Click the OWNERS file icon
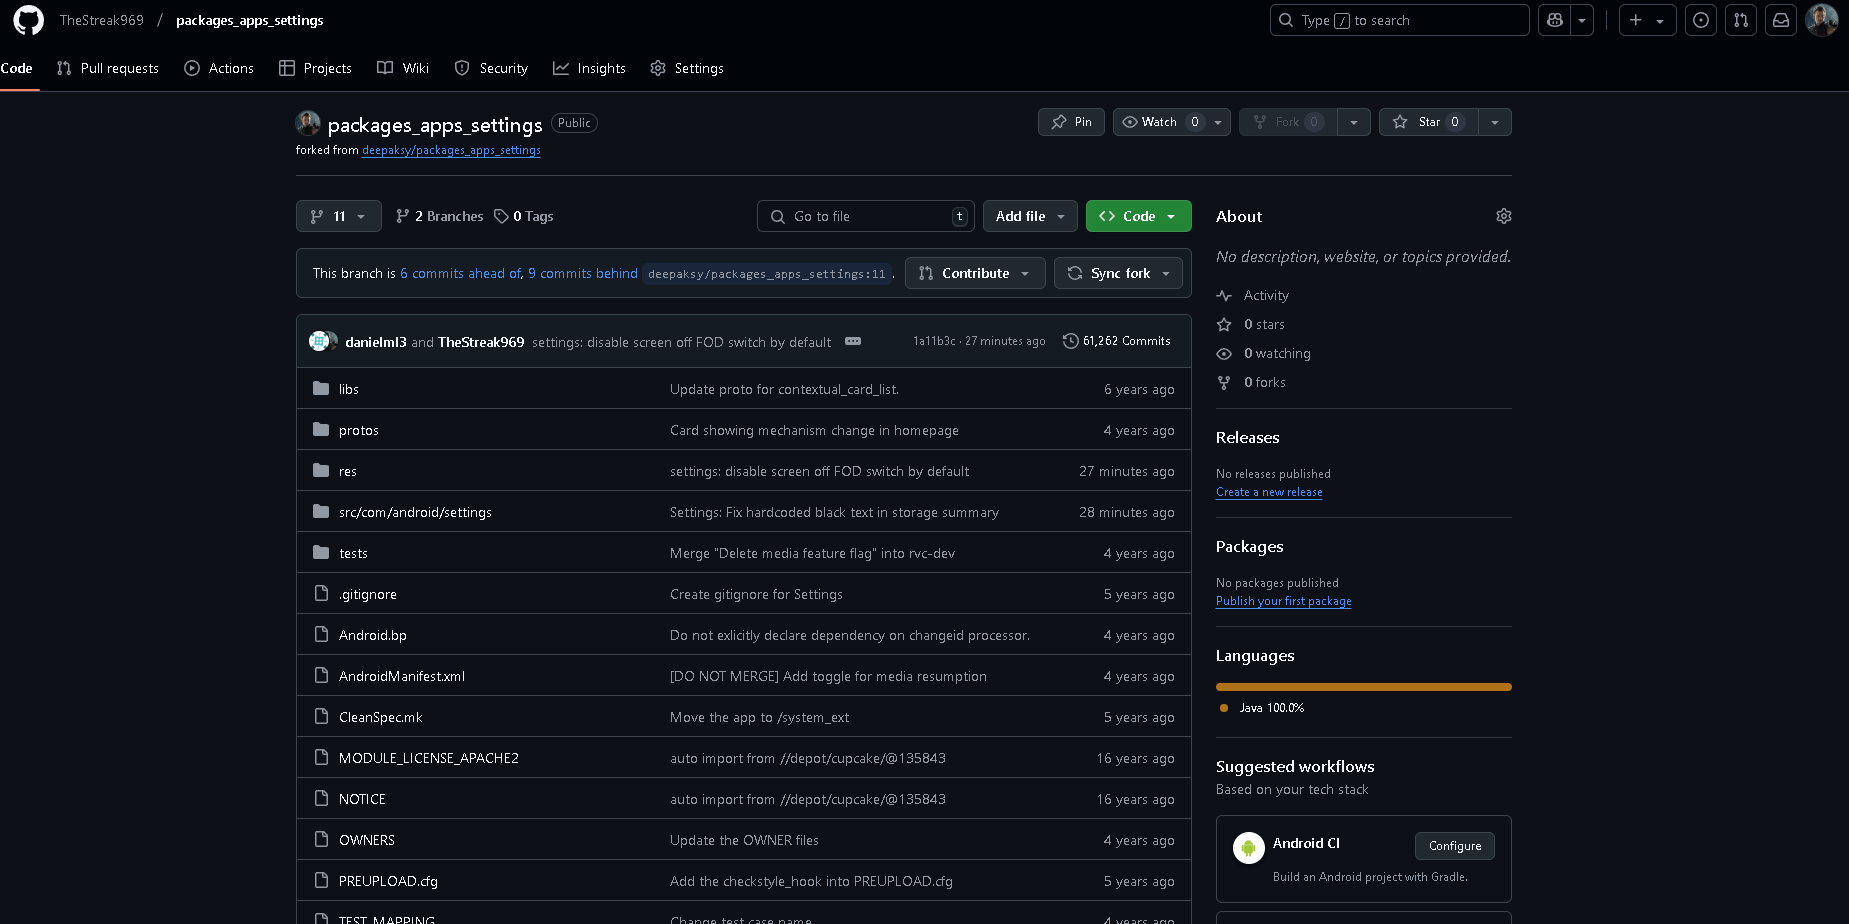 click(x=321, y=840)
